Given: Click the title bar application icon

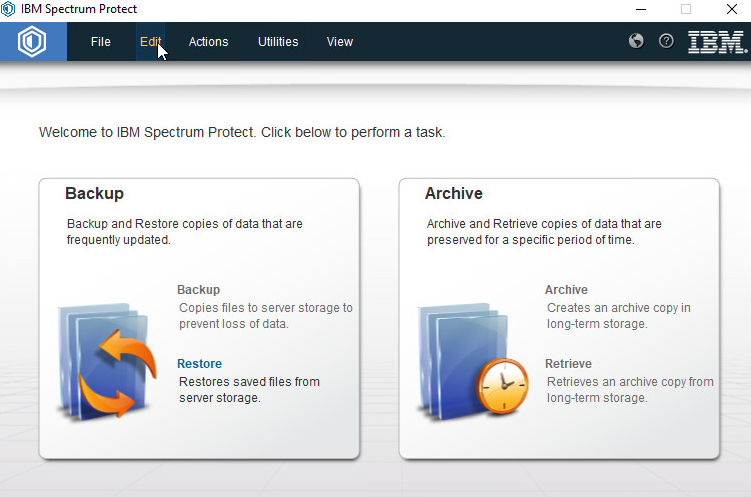Looking at the screenshot, I should click(x=9, y=9).
